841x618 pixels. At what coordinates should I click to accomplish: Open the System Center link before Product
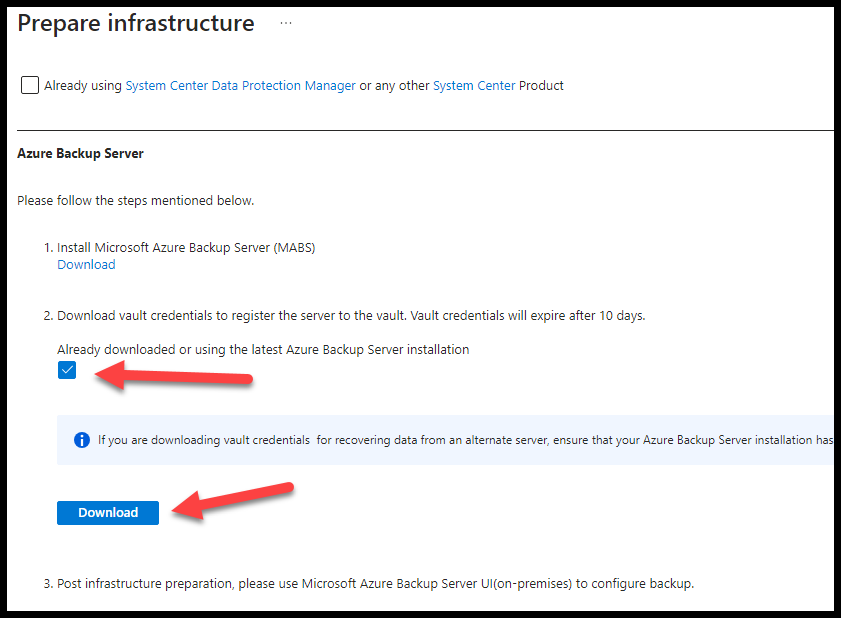pos(474,86)
